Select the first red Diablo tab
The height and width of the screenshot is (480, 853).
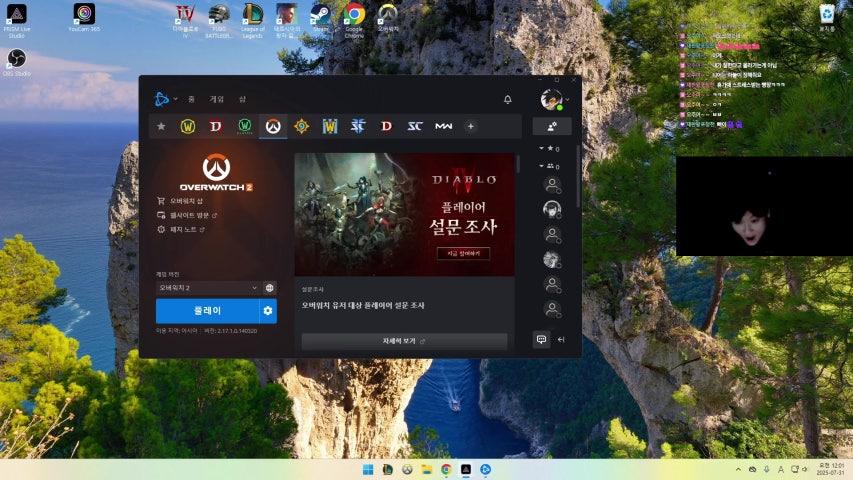click(x=216, y=126)
